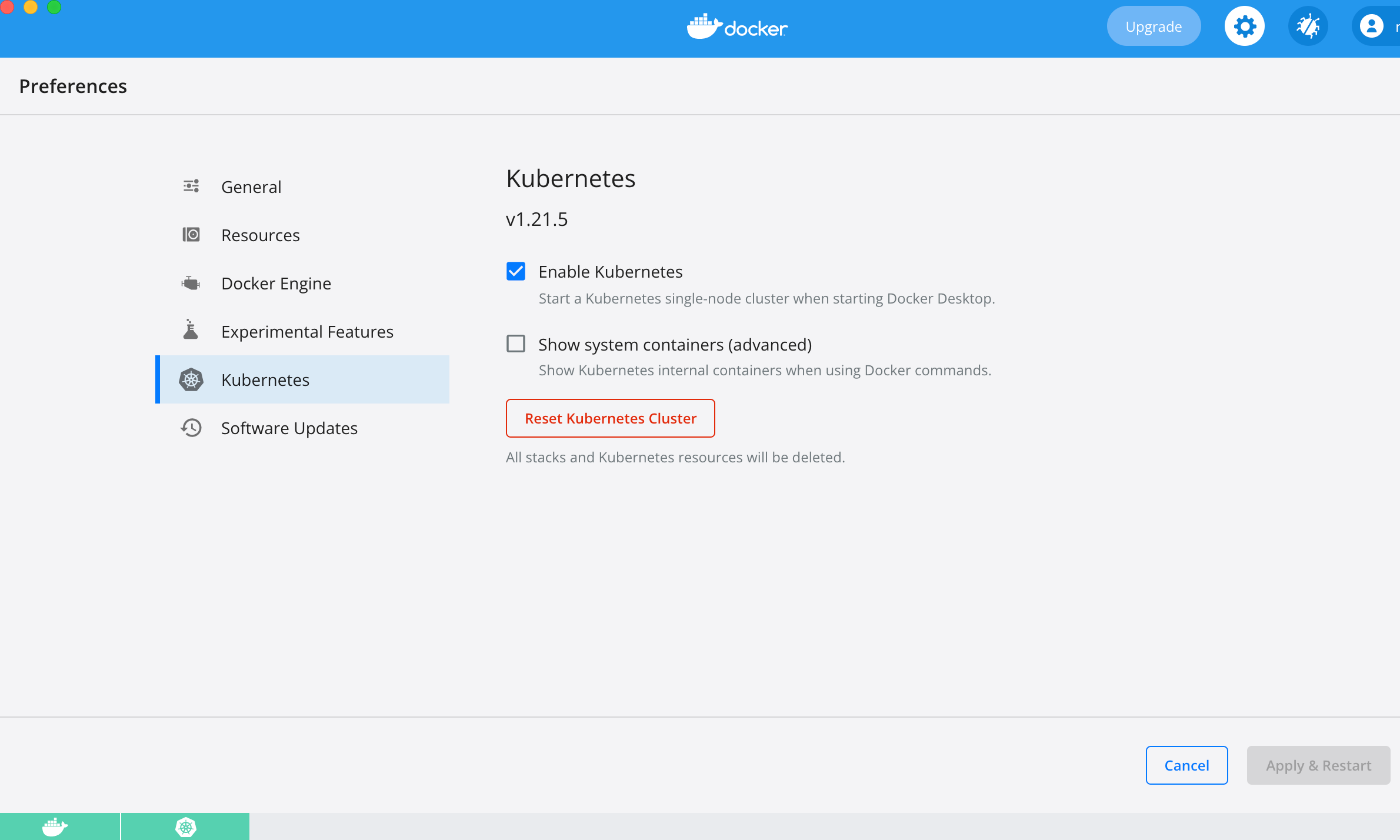Cancel the preferences changes
The height and width of the screenshot is (840, 1400).
1187,765
